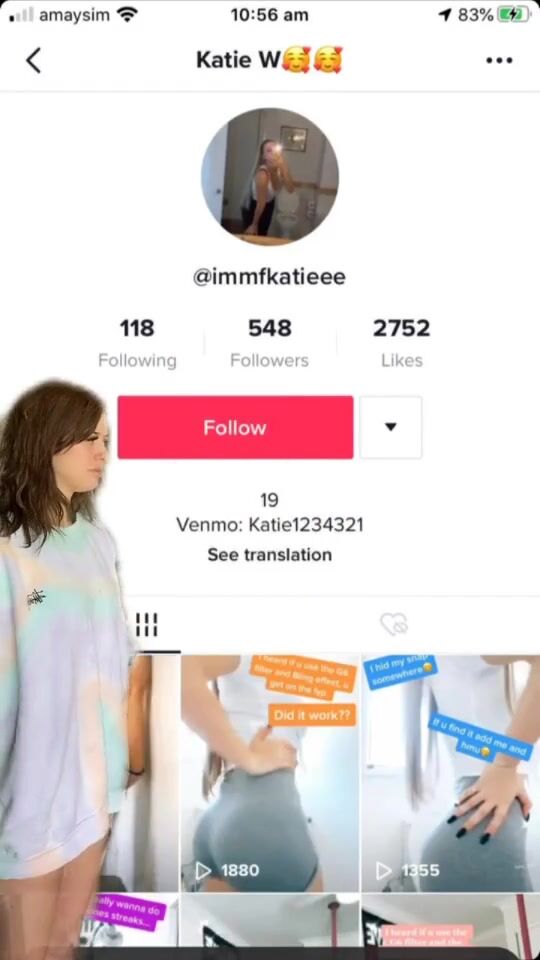This screenshot has height=960, width=540.
Task: Tap the pink Follow button
Action: click(235, 427)
